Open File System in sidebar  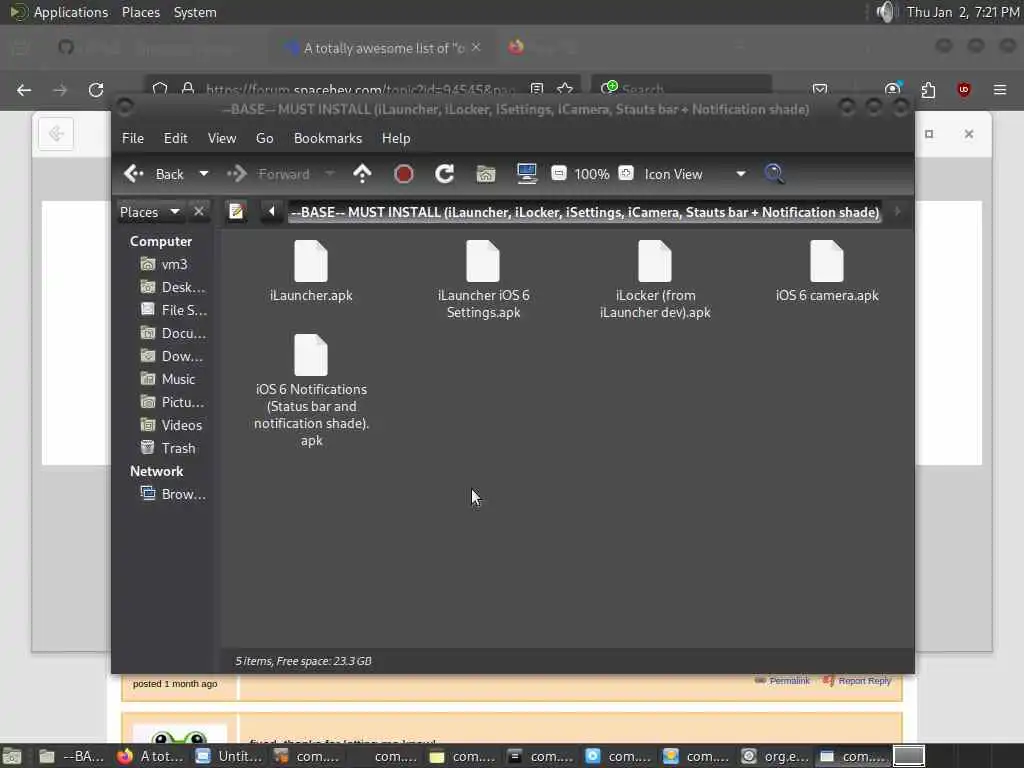(173, 310)
